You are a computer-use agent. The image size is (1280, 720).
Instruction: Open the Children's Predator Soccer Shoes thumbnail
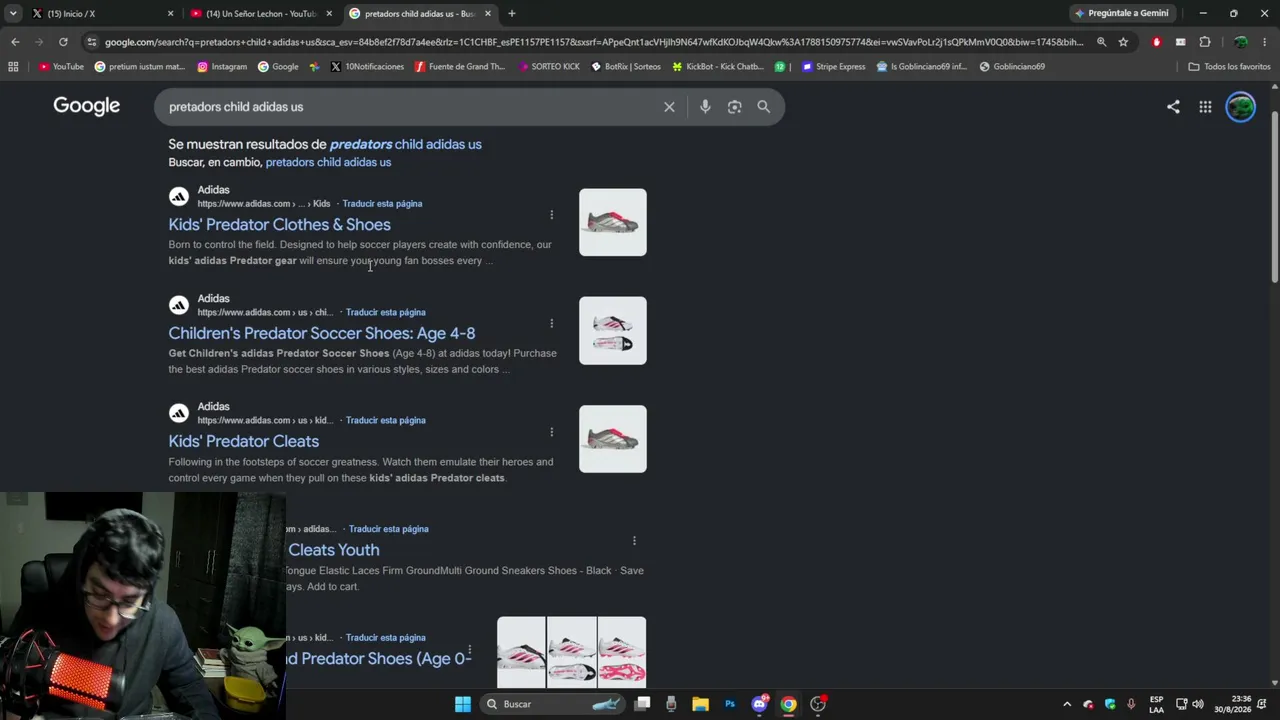point(613,331)
